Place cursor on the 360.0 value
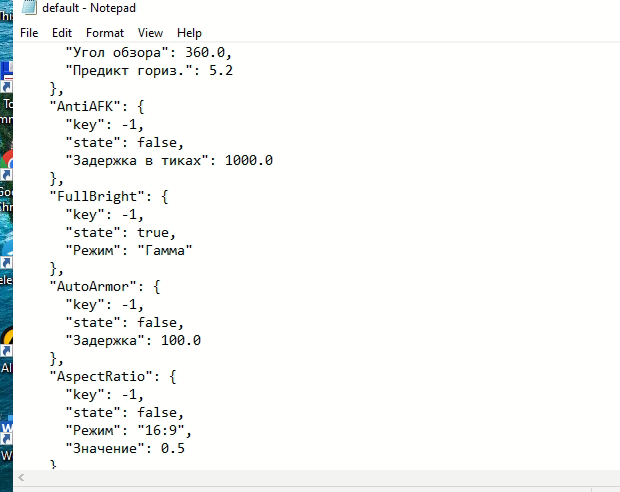Viewport: 620px width, 492px height. click(x=205, y=52)
